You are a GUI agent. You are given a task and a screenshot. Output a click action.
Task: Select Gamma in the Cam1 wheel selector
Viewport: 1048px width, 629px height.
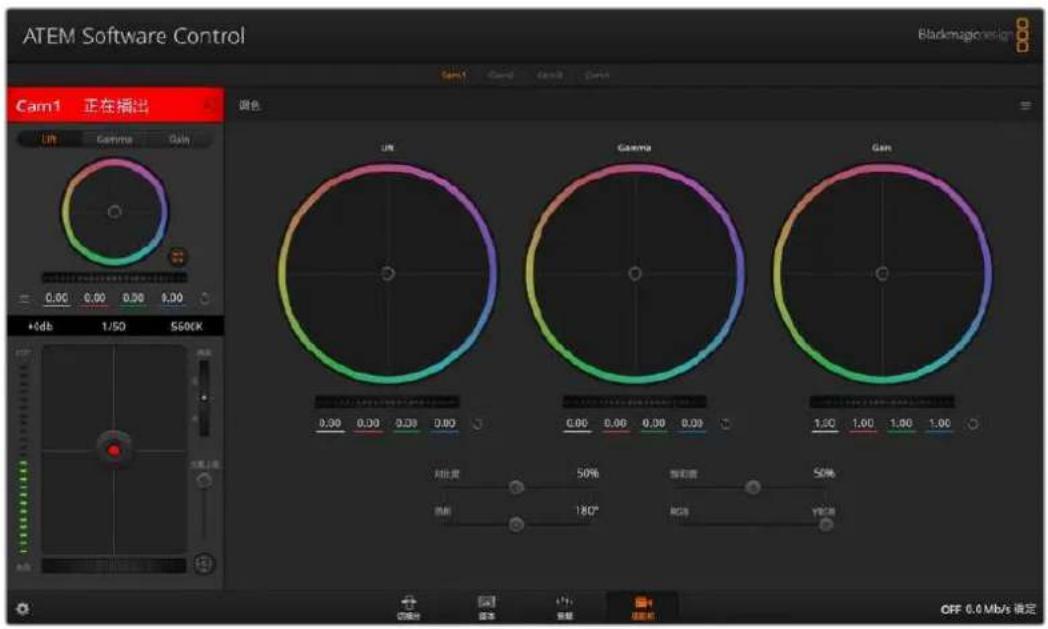[114, 139]
